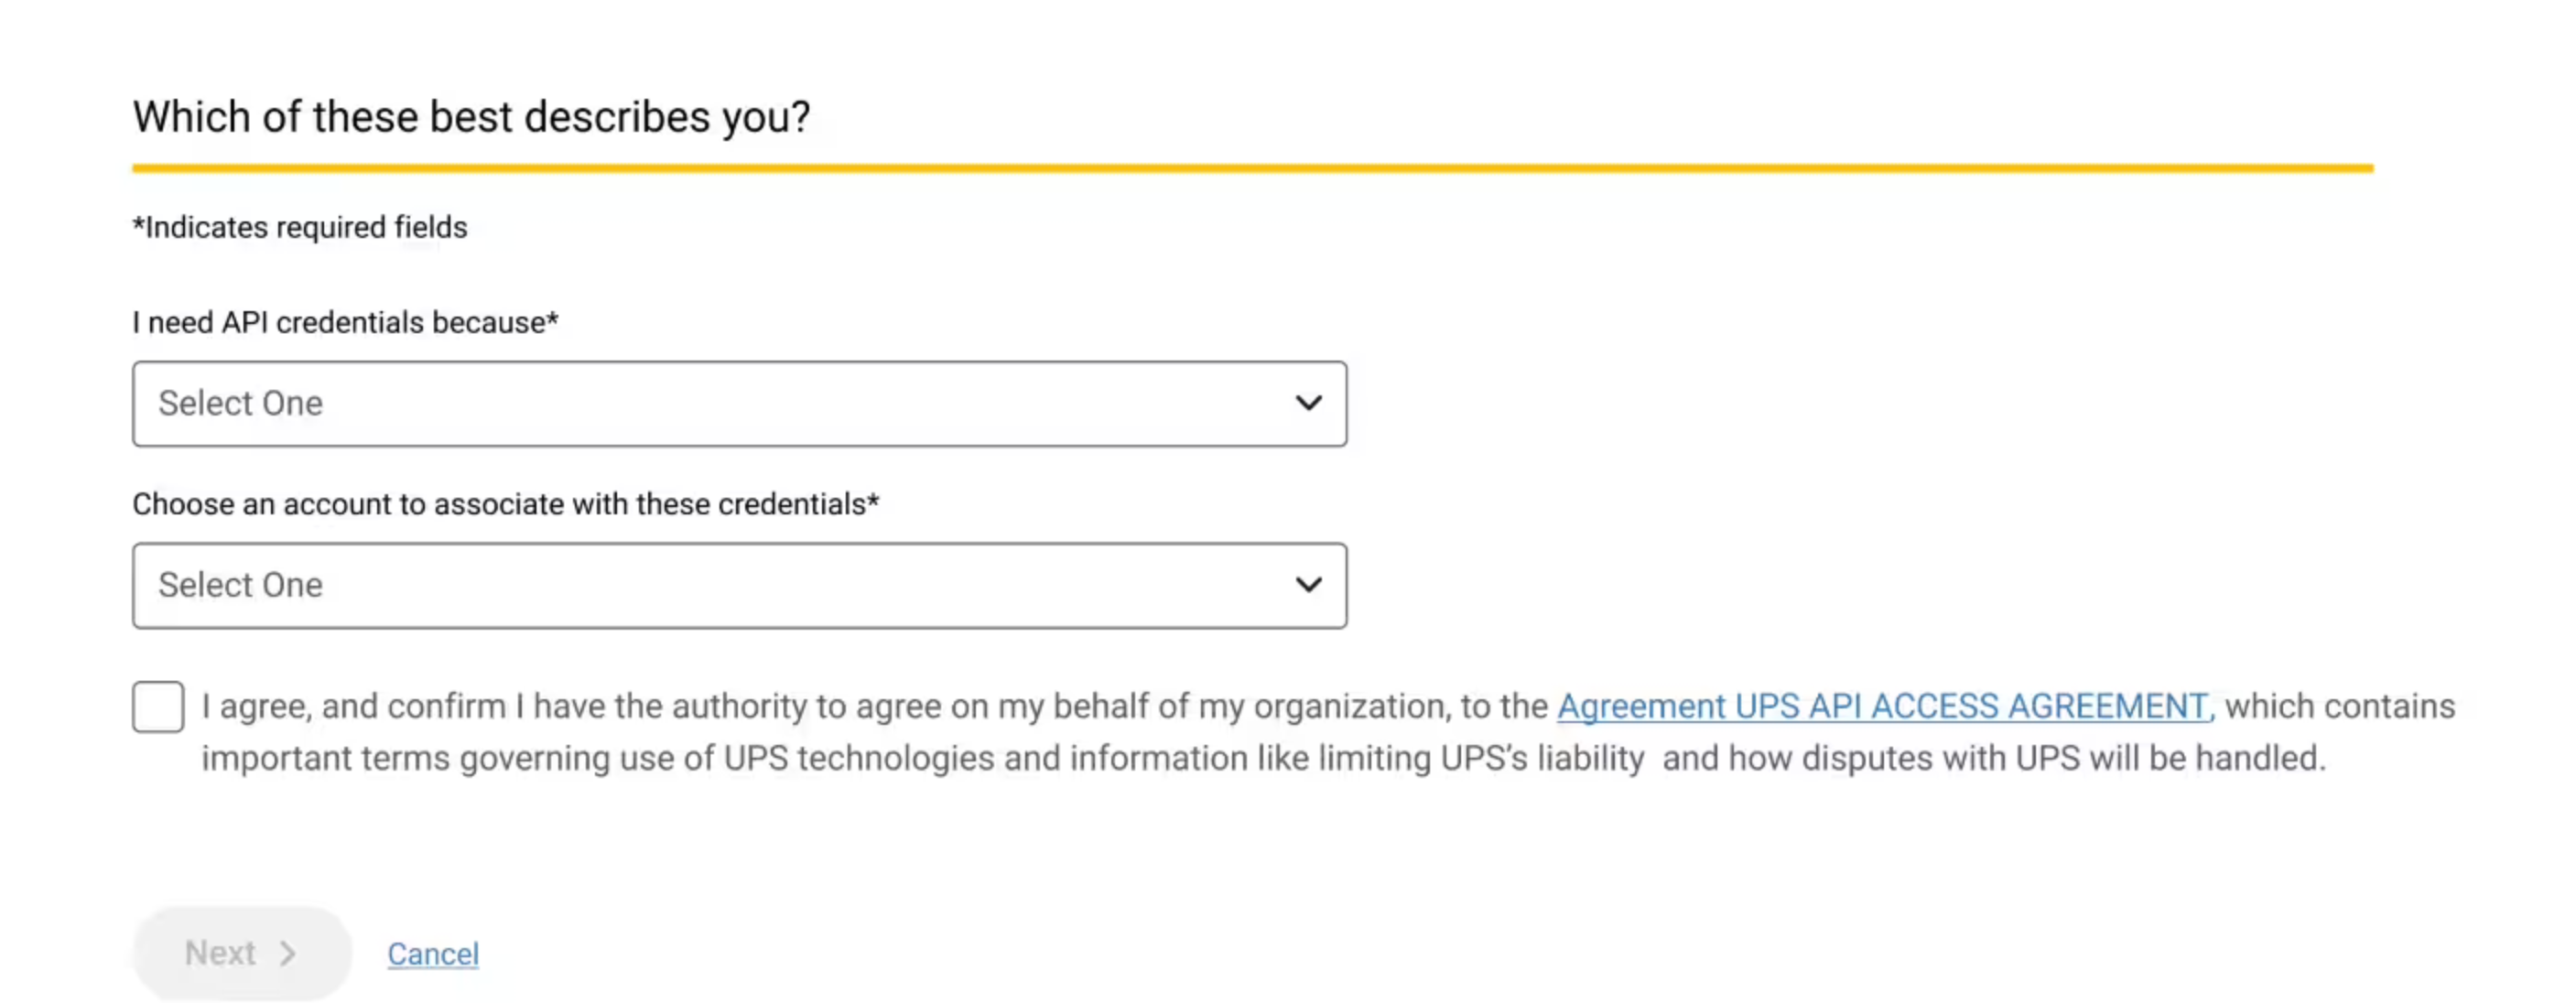
Task: Click the '*Indicates required fields' note
Action: [x=300, y=227]
